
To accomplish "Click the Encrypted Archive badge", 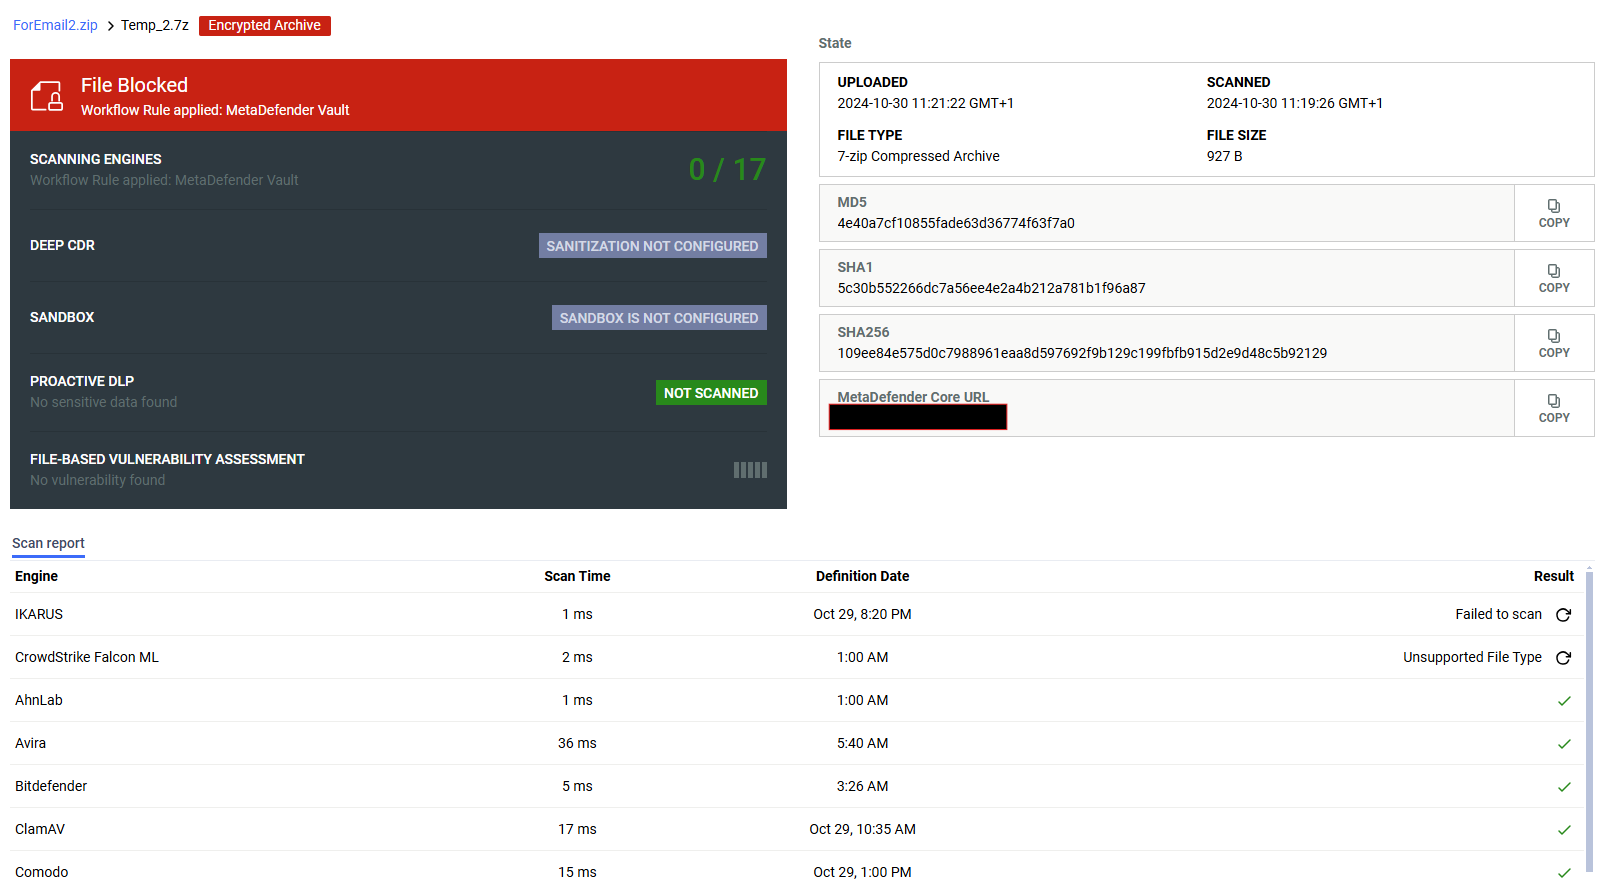I will point(265,25).
